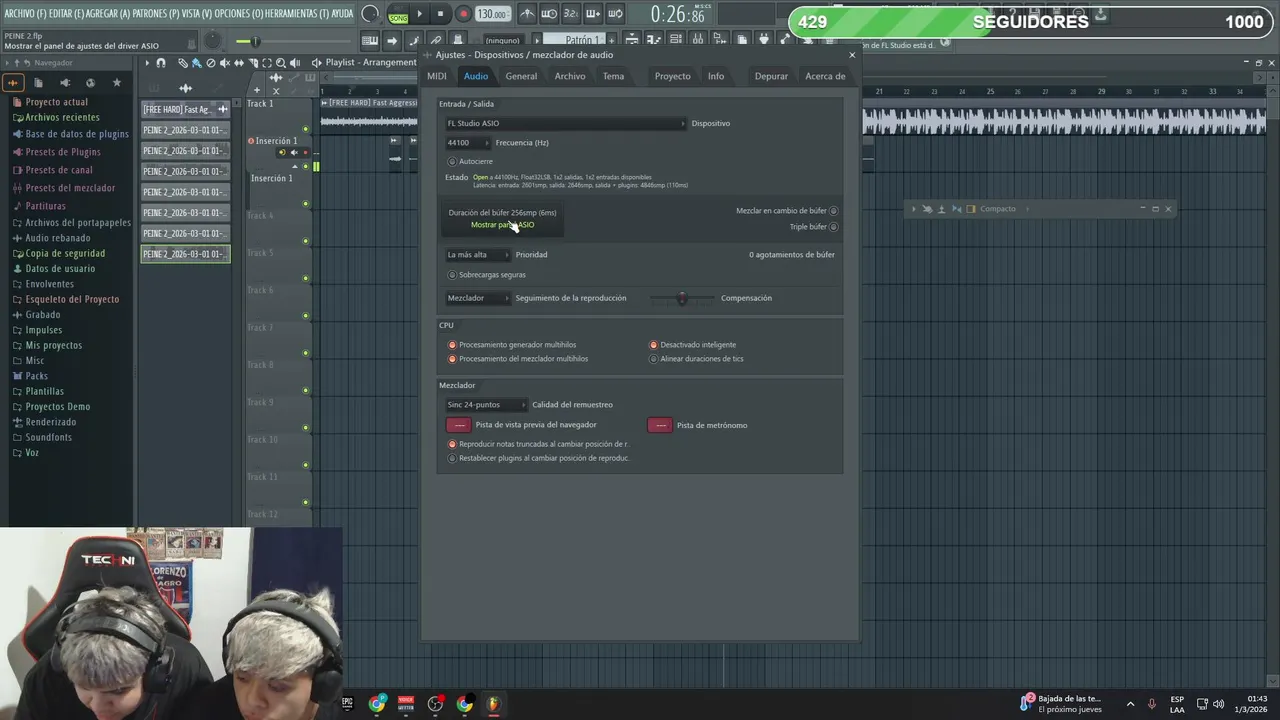Click the microphone icon in the system tray
This screenshot has width=1280, height=720.
coord(1152,704)
